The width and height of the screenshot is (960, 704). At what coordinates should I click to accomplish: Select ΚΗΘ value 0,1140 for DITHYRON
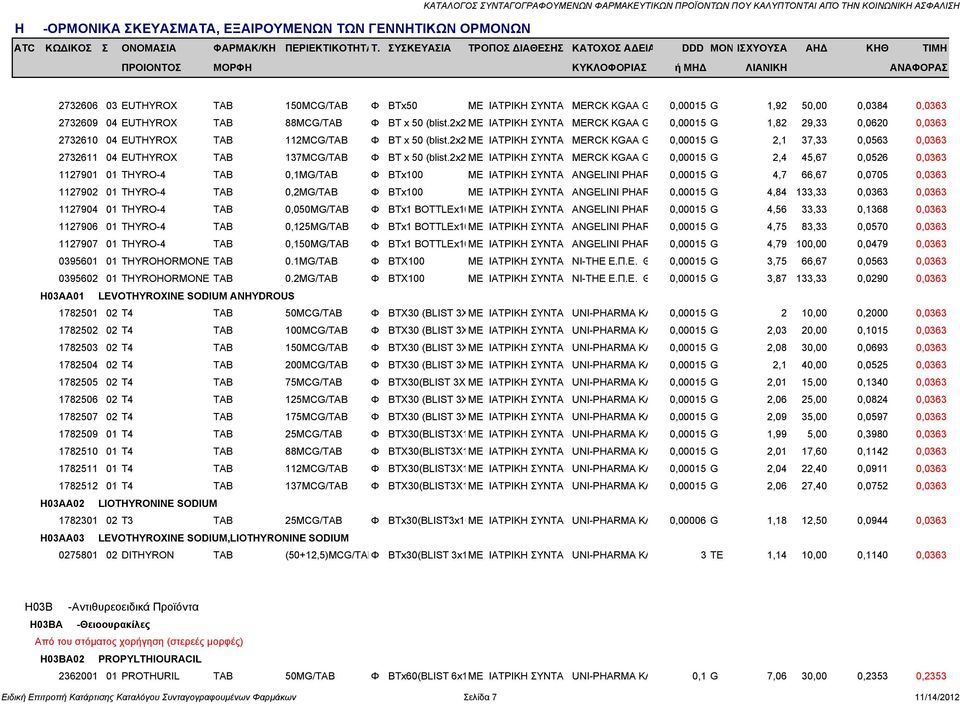point(872,555)
